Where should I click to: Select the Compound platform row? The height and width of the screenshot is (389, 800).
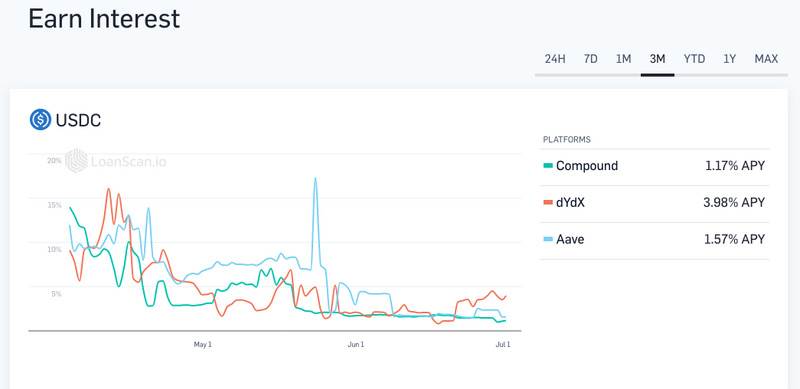(654, 166)
